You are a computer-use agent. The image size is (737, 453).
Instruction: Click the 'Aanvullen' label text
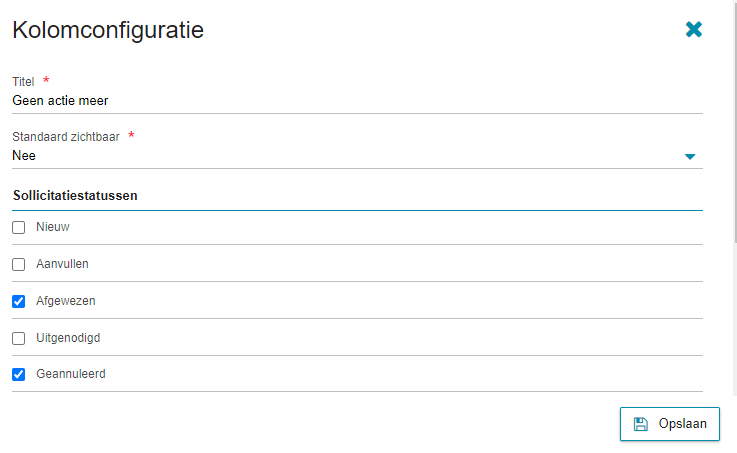coord(62,264)
